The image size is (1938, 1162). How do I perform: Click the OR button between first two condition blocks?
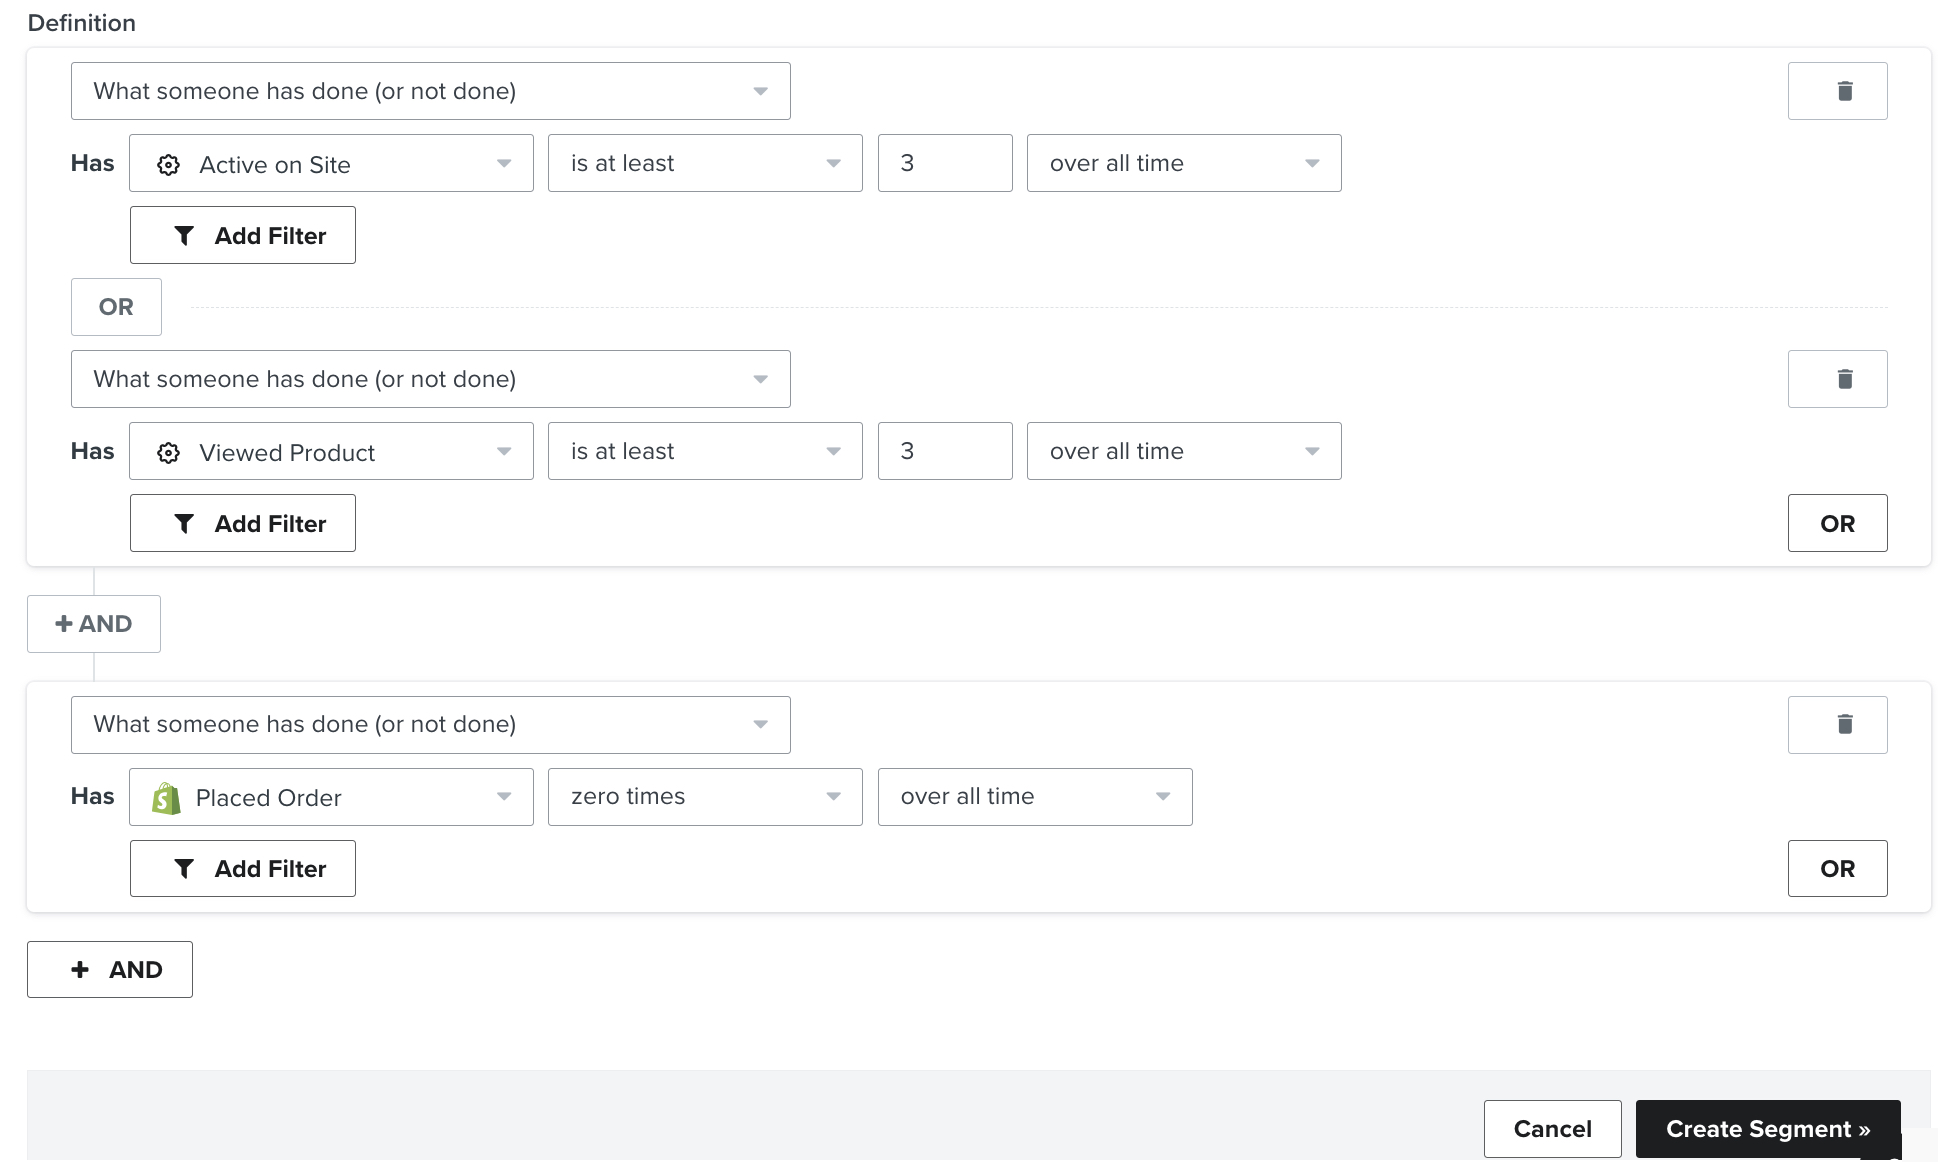click(116, 306)
